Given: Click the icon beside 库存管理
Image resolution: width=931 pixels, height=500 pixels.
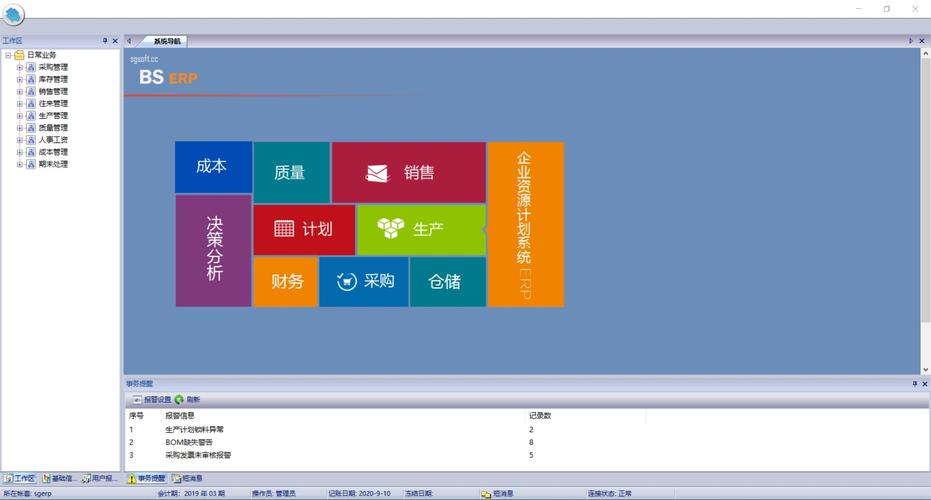Looking at the screenshot, I should [31, 79].
